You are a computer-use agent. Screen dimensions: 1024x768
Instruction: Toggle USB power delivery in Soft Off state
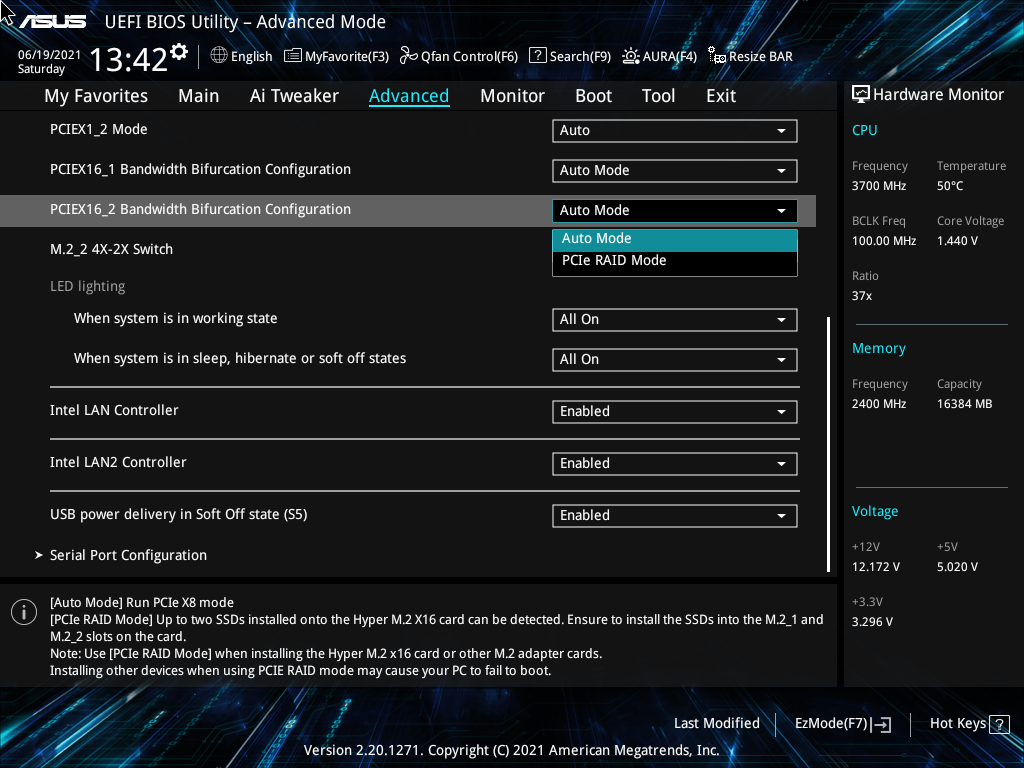tap(674, 515)
